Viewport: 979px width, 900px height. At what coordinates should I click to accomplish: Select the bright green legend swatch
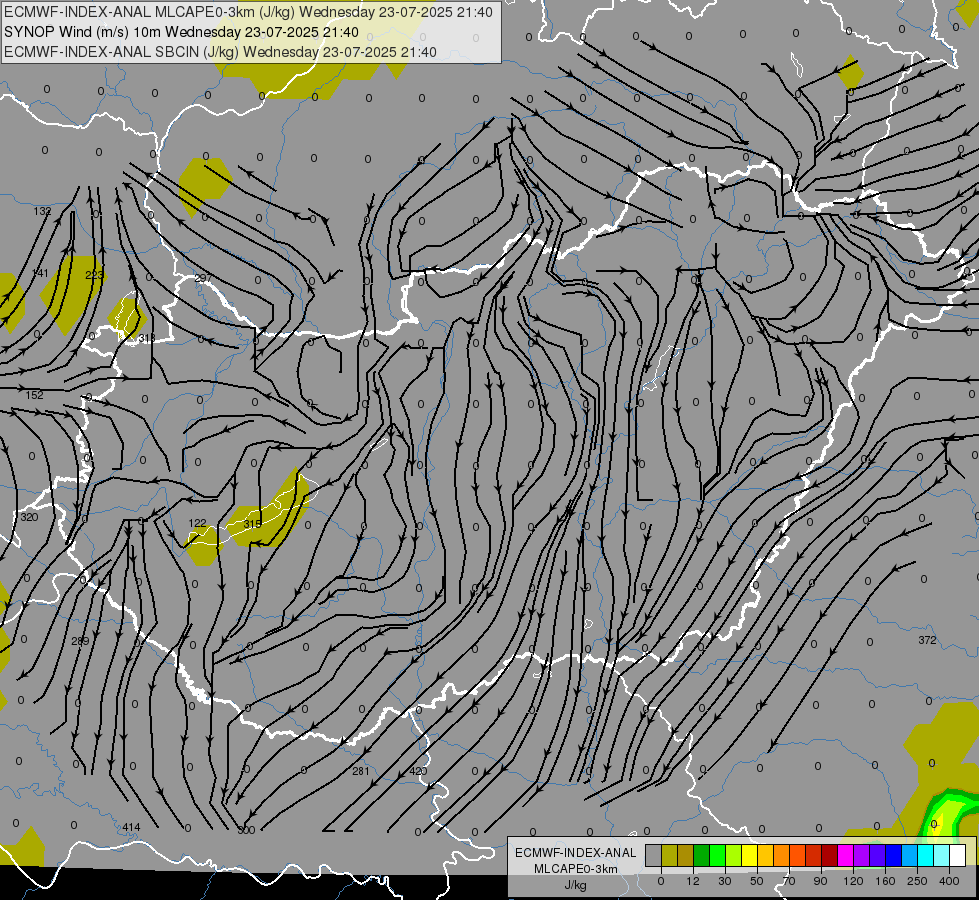[717, 855]
